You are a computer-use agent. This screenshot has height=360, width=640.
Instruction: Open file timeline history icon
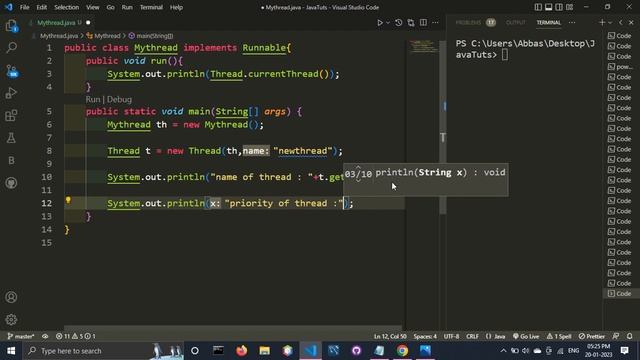coord(398,23)
